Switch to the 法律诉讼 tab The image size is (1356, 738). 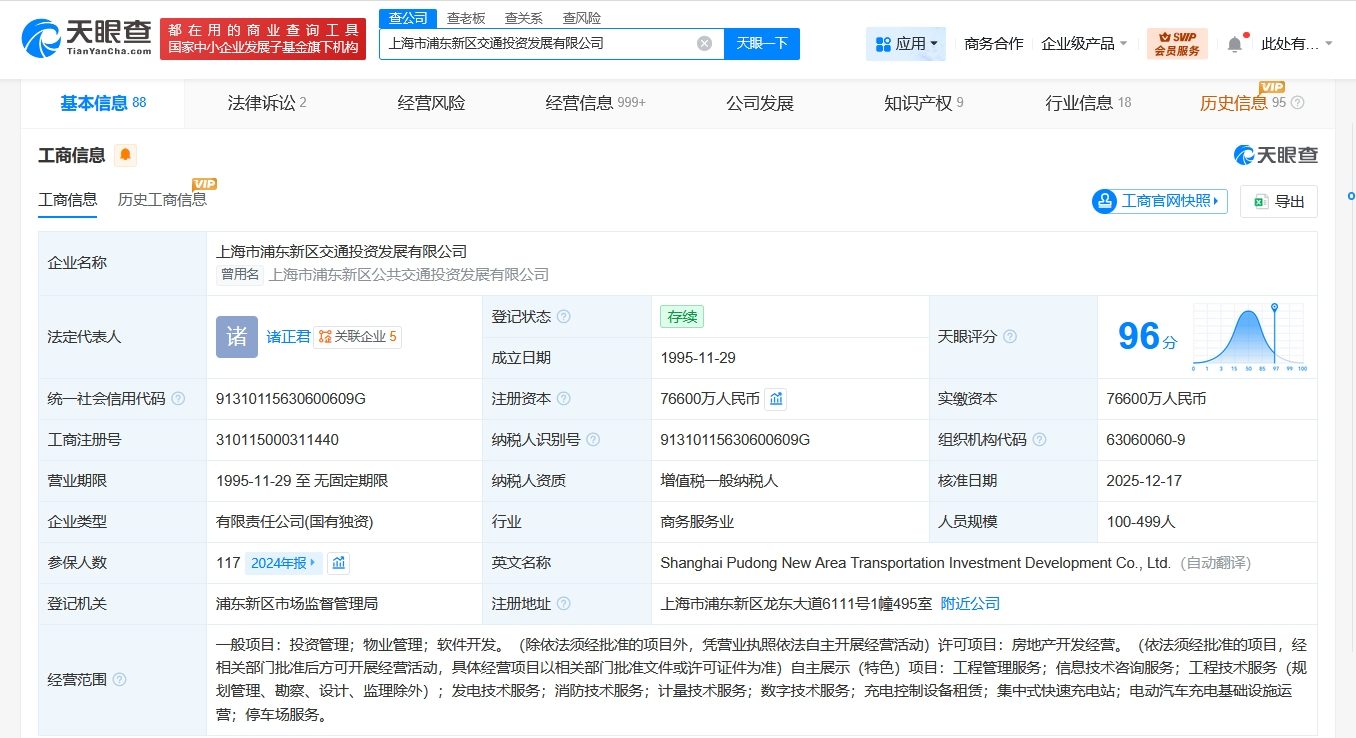click(x=259, y=101)
